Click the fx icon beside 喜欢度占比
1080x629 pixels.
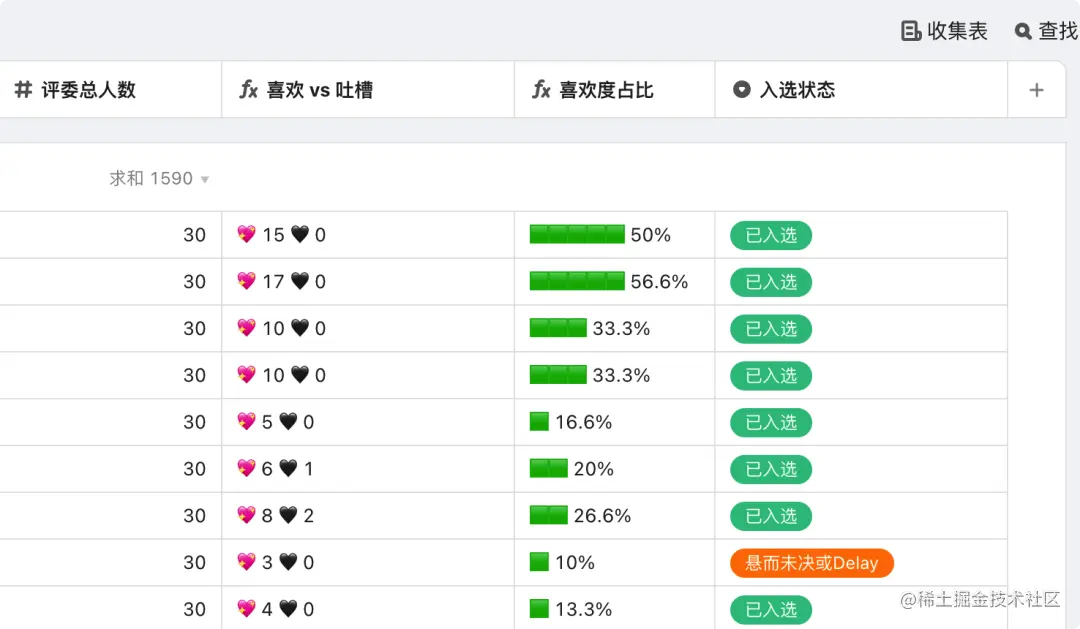pos(541,90)
